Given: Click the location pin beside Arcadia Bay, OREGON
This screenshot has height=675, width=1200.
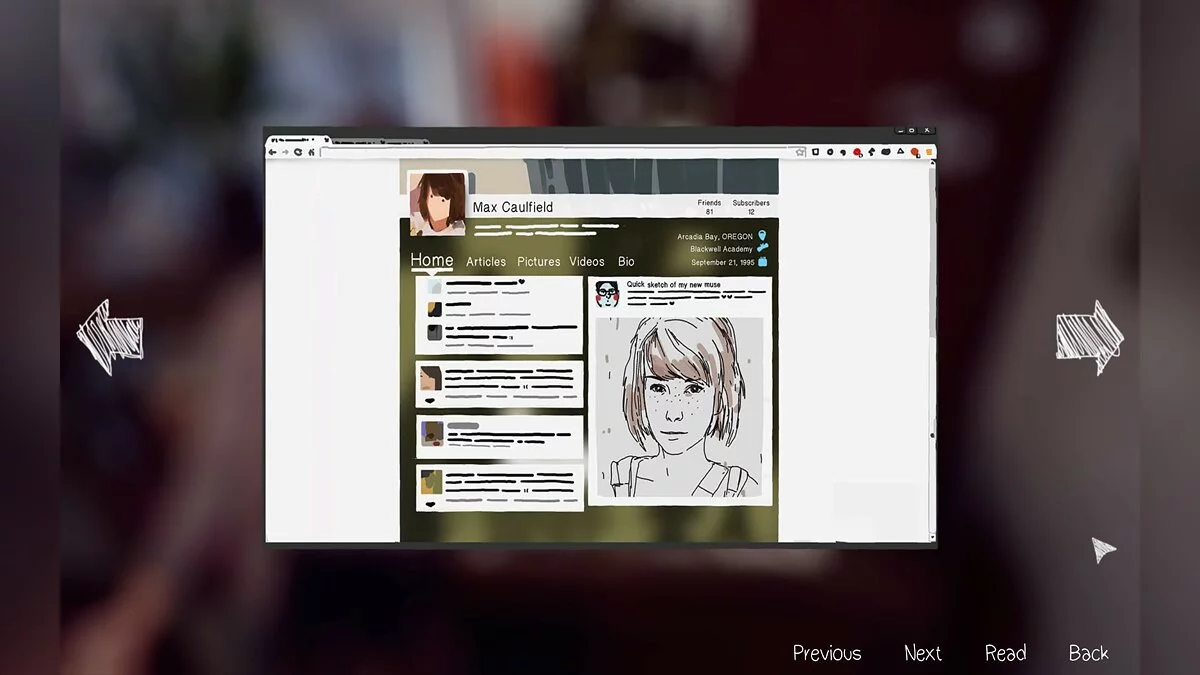Looking at the screenshot, I should 762,235.
